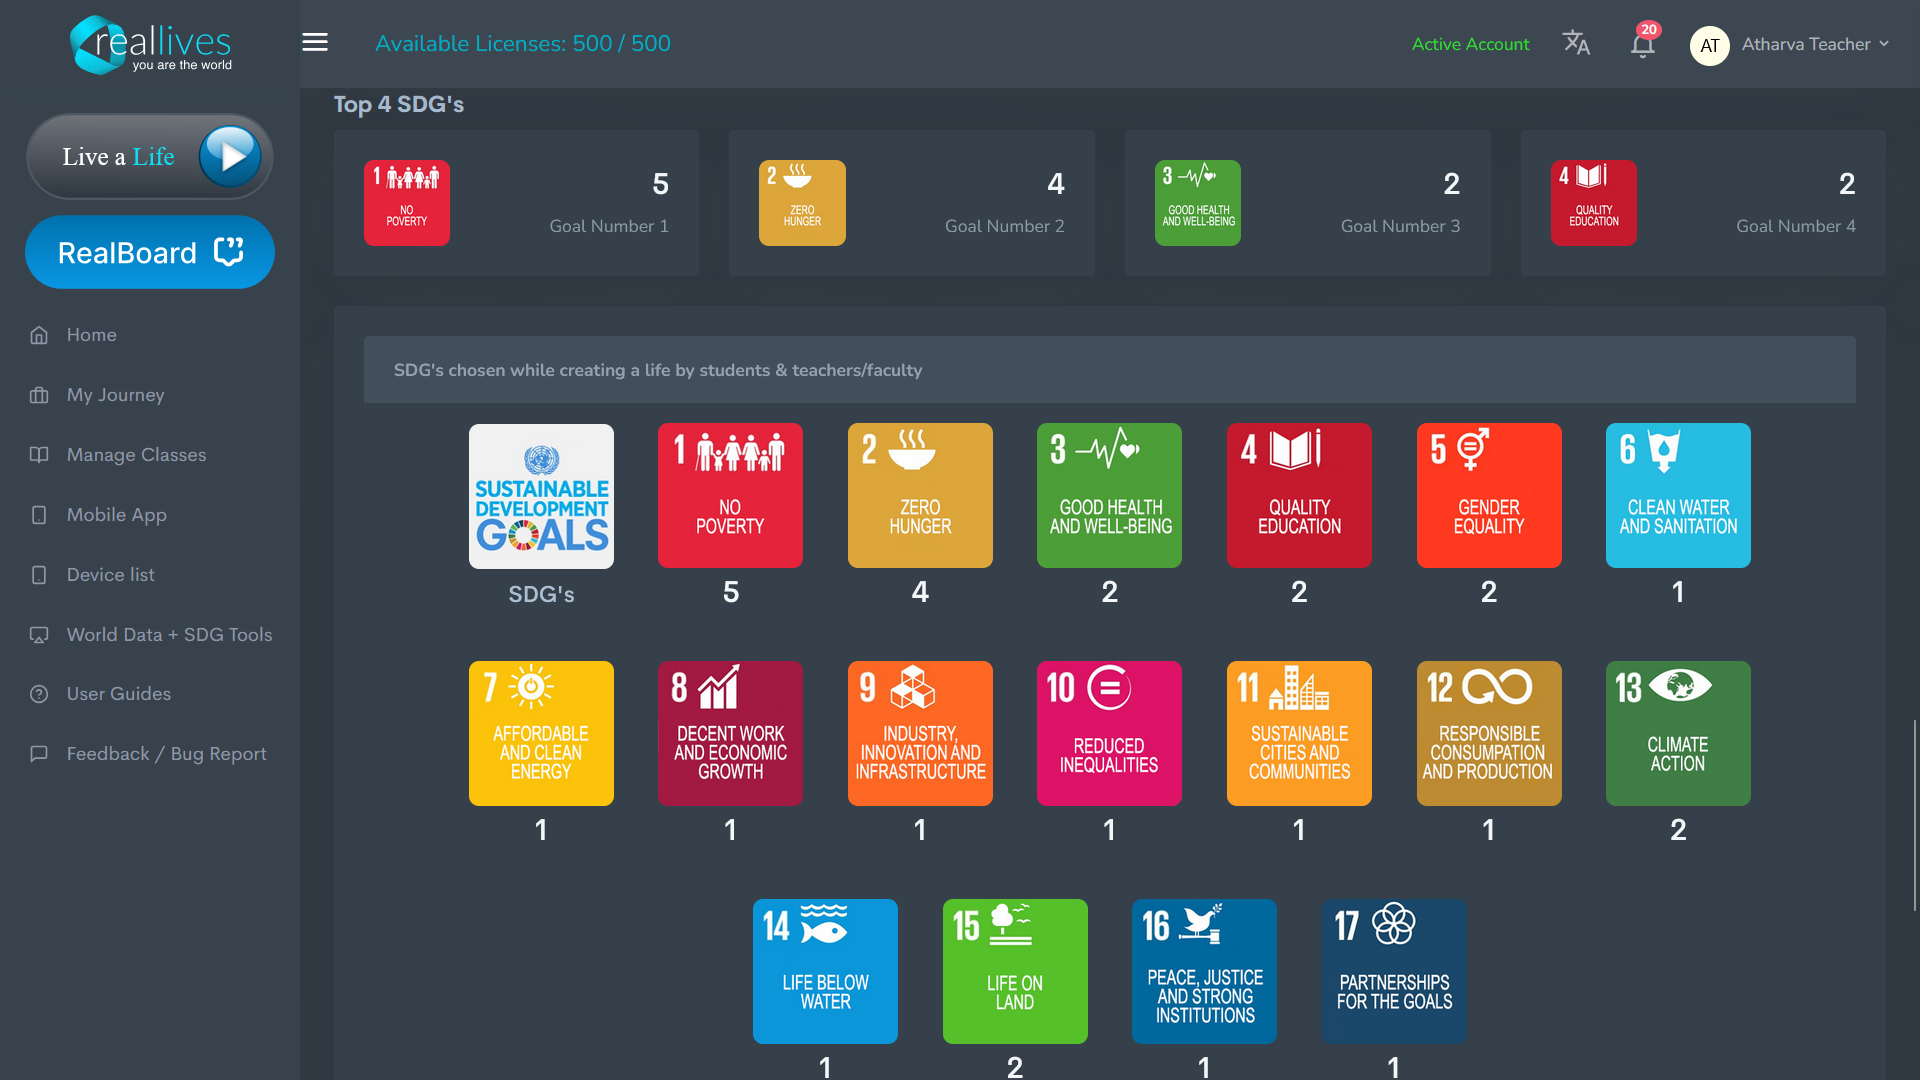
Task: Click the count 5 under No Poverty
Action: (x=731, y=592)
